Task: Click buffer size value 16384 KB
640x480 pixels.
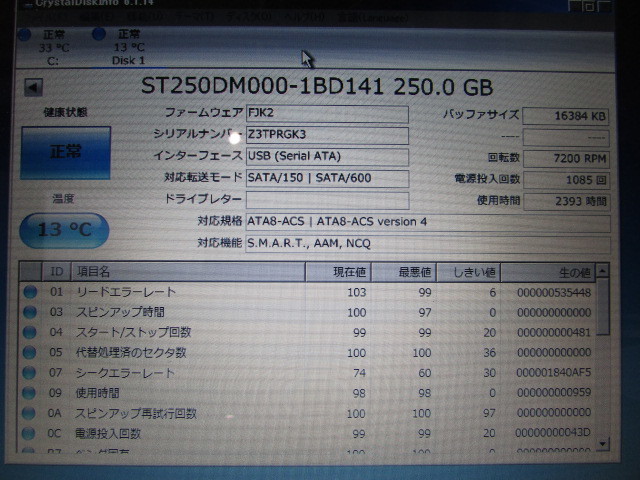Action: pos(566,116)
